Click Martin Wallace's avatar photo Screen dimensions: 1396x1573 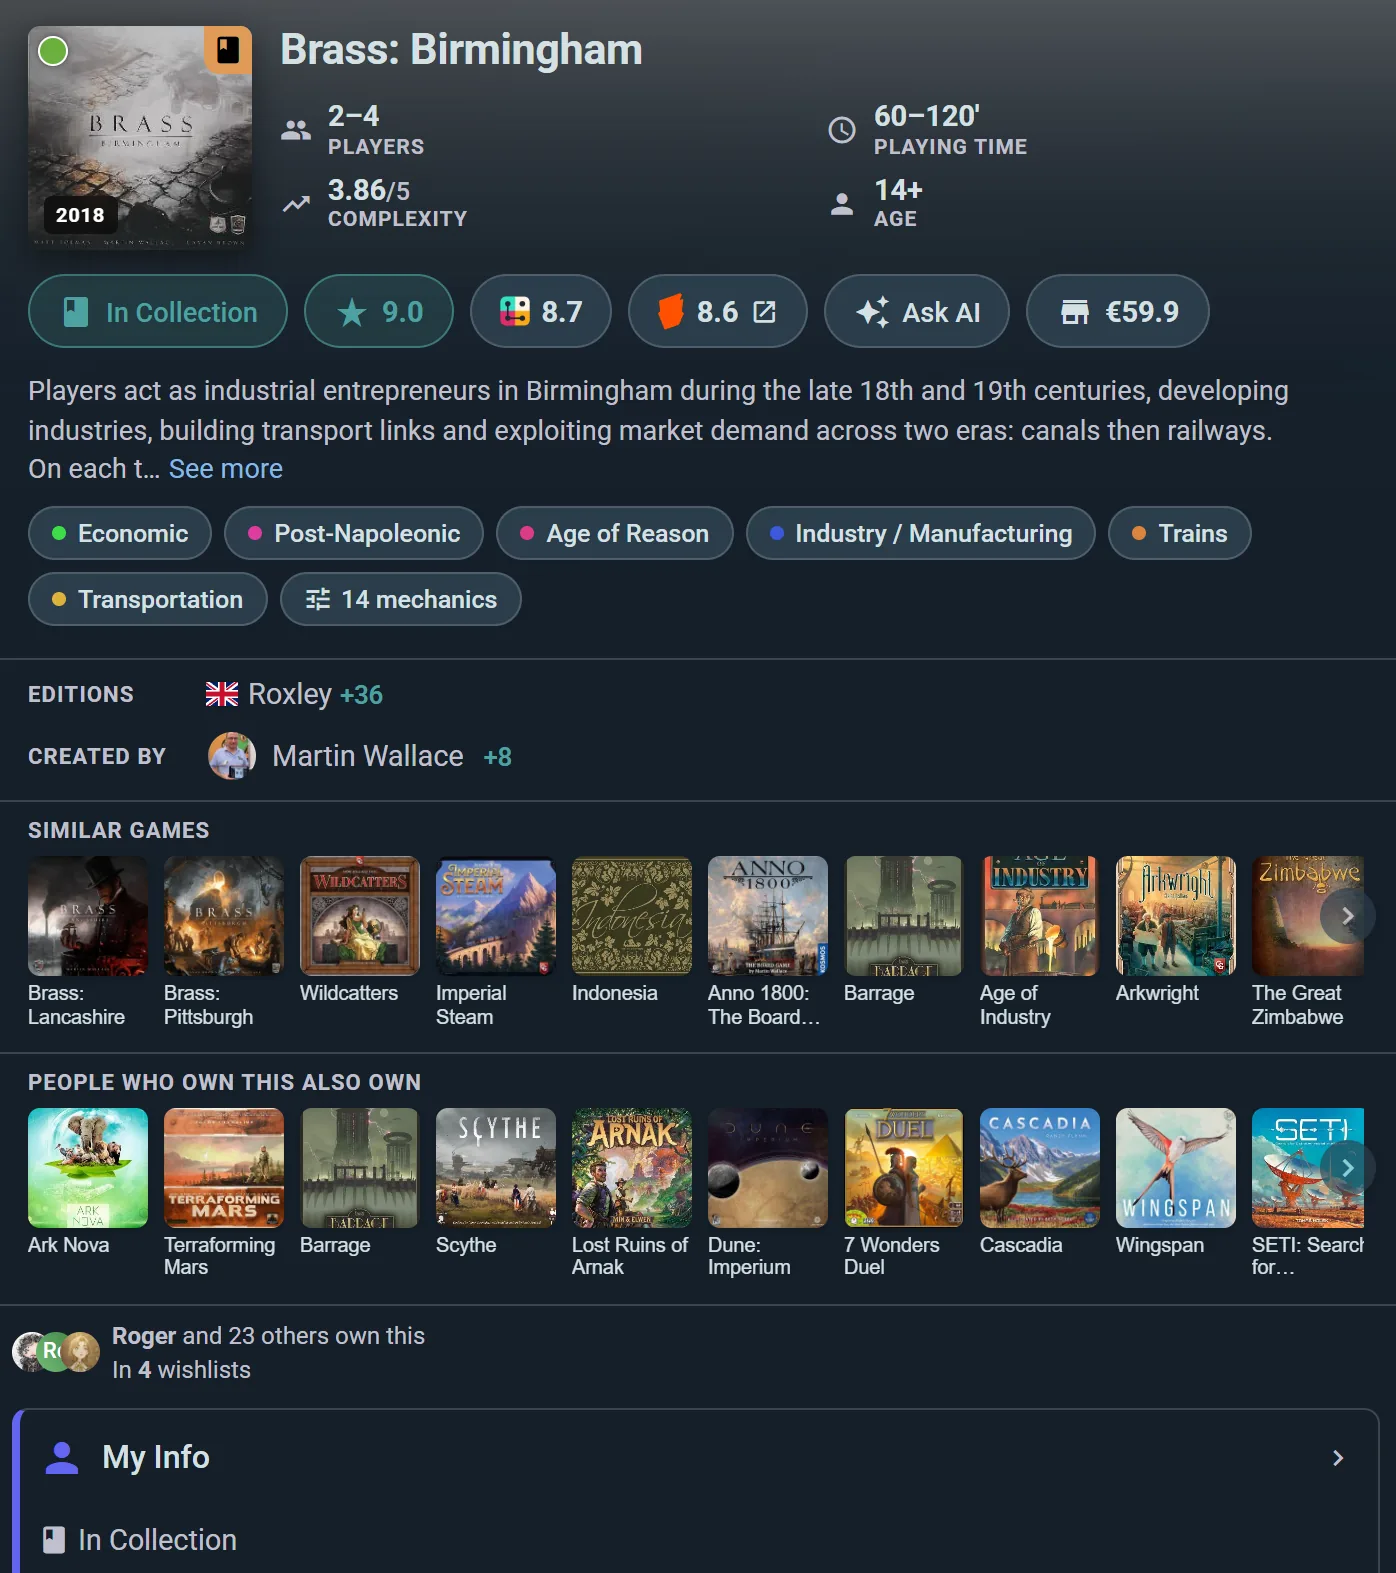tap(232, 756)
